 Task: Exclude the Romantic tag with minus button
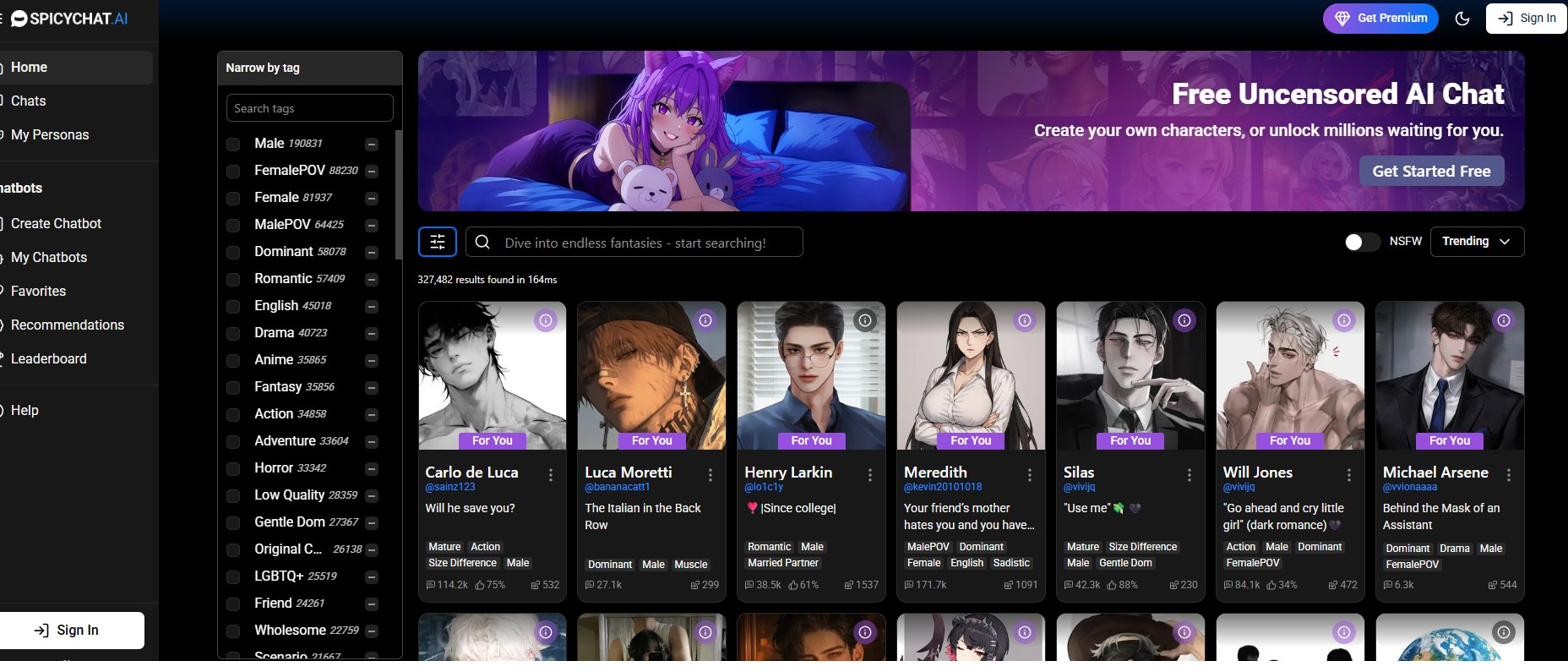(x=371, y=279)
